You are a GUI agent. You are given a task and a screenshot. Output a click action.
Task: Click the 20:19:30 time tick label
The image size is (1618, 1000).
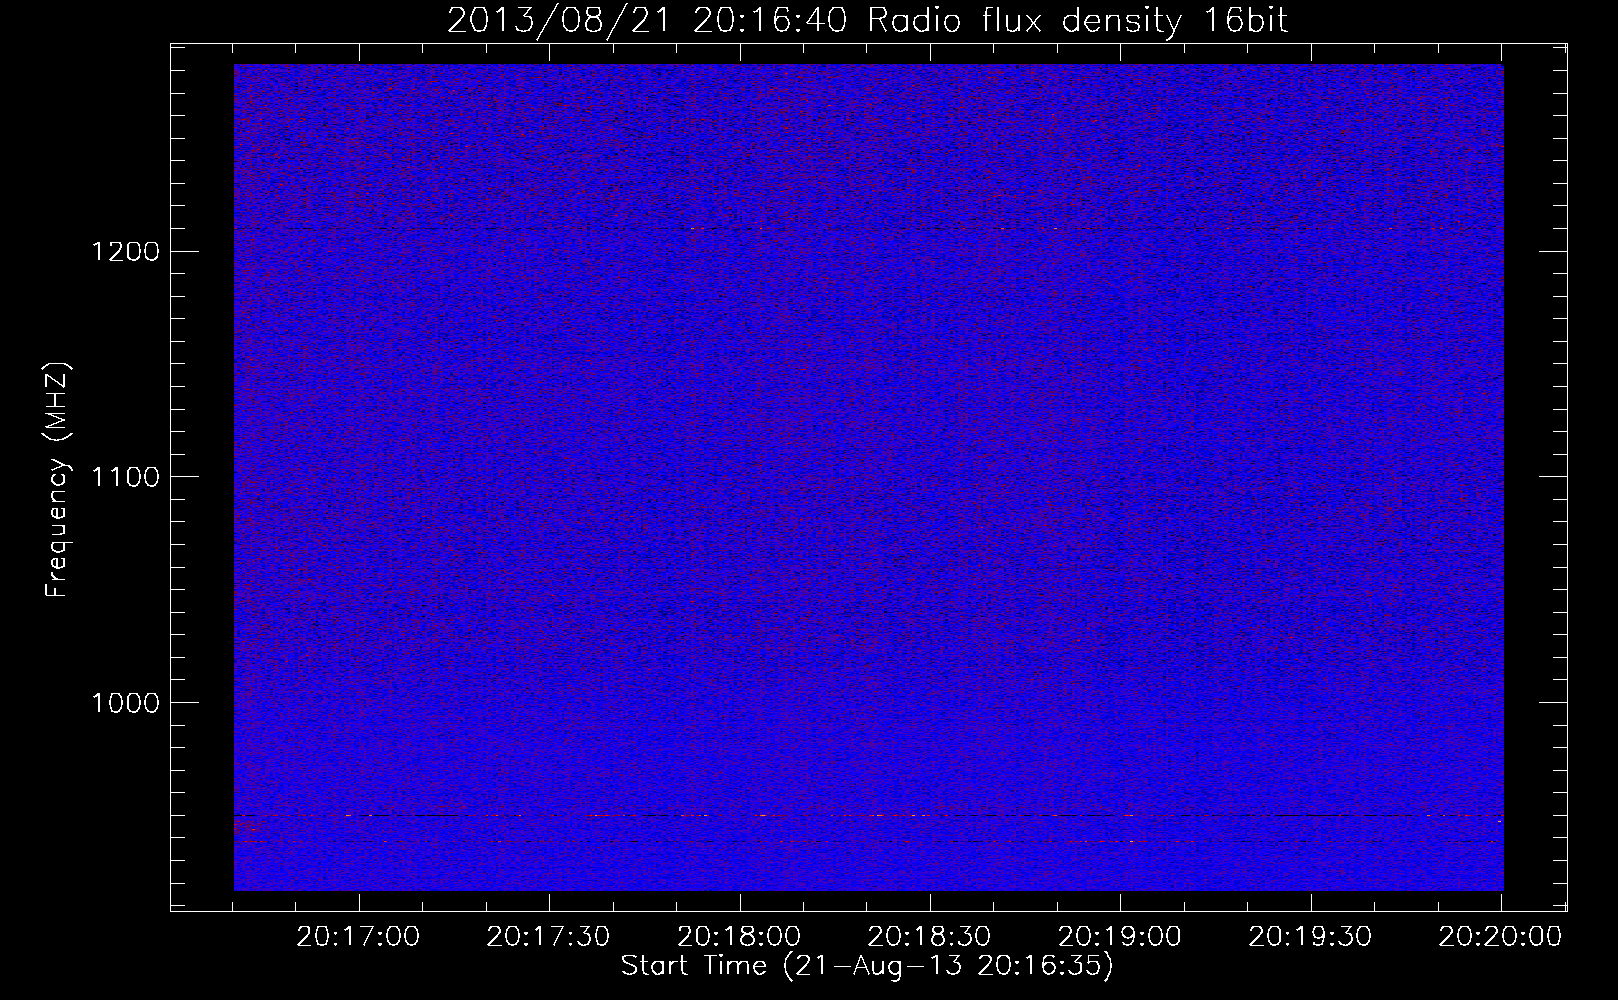click(x=1311, y=937)
